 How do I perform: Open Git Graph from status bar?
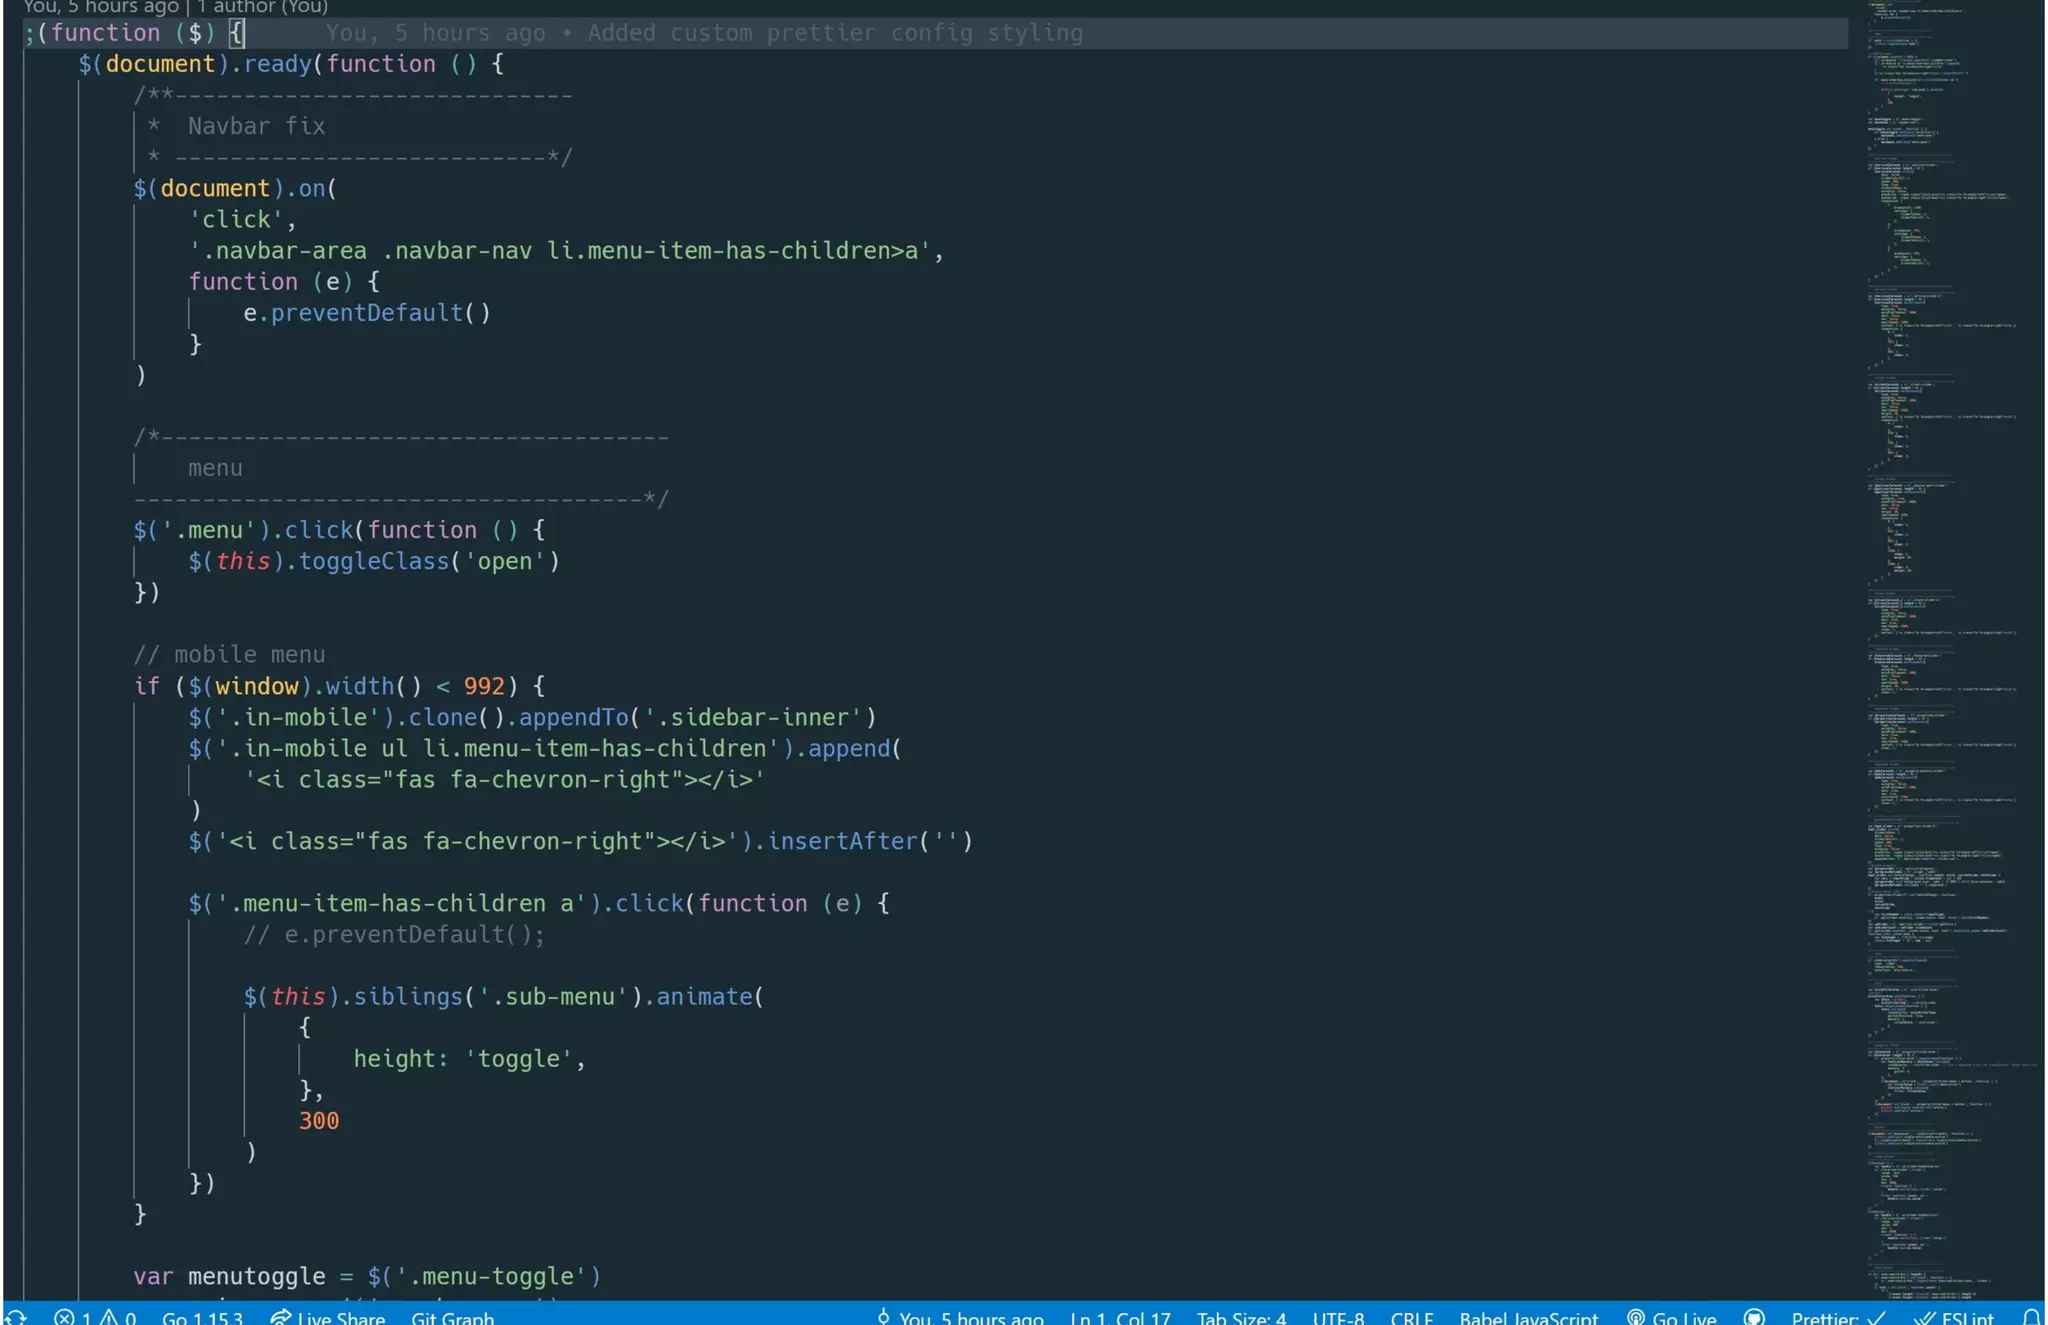tap(452, 1317)
